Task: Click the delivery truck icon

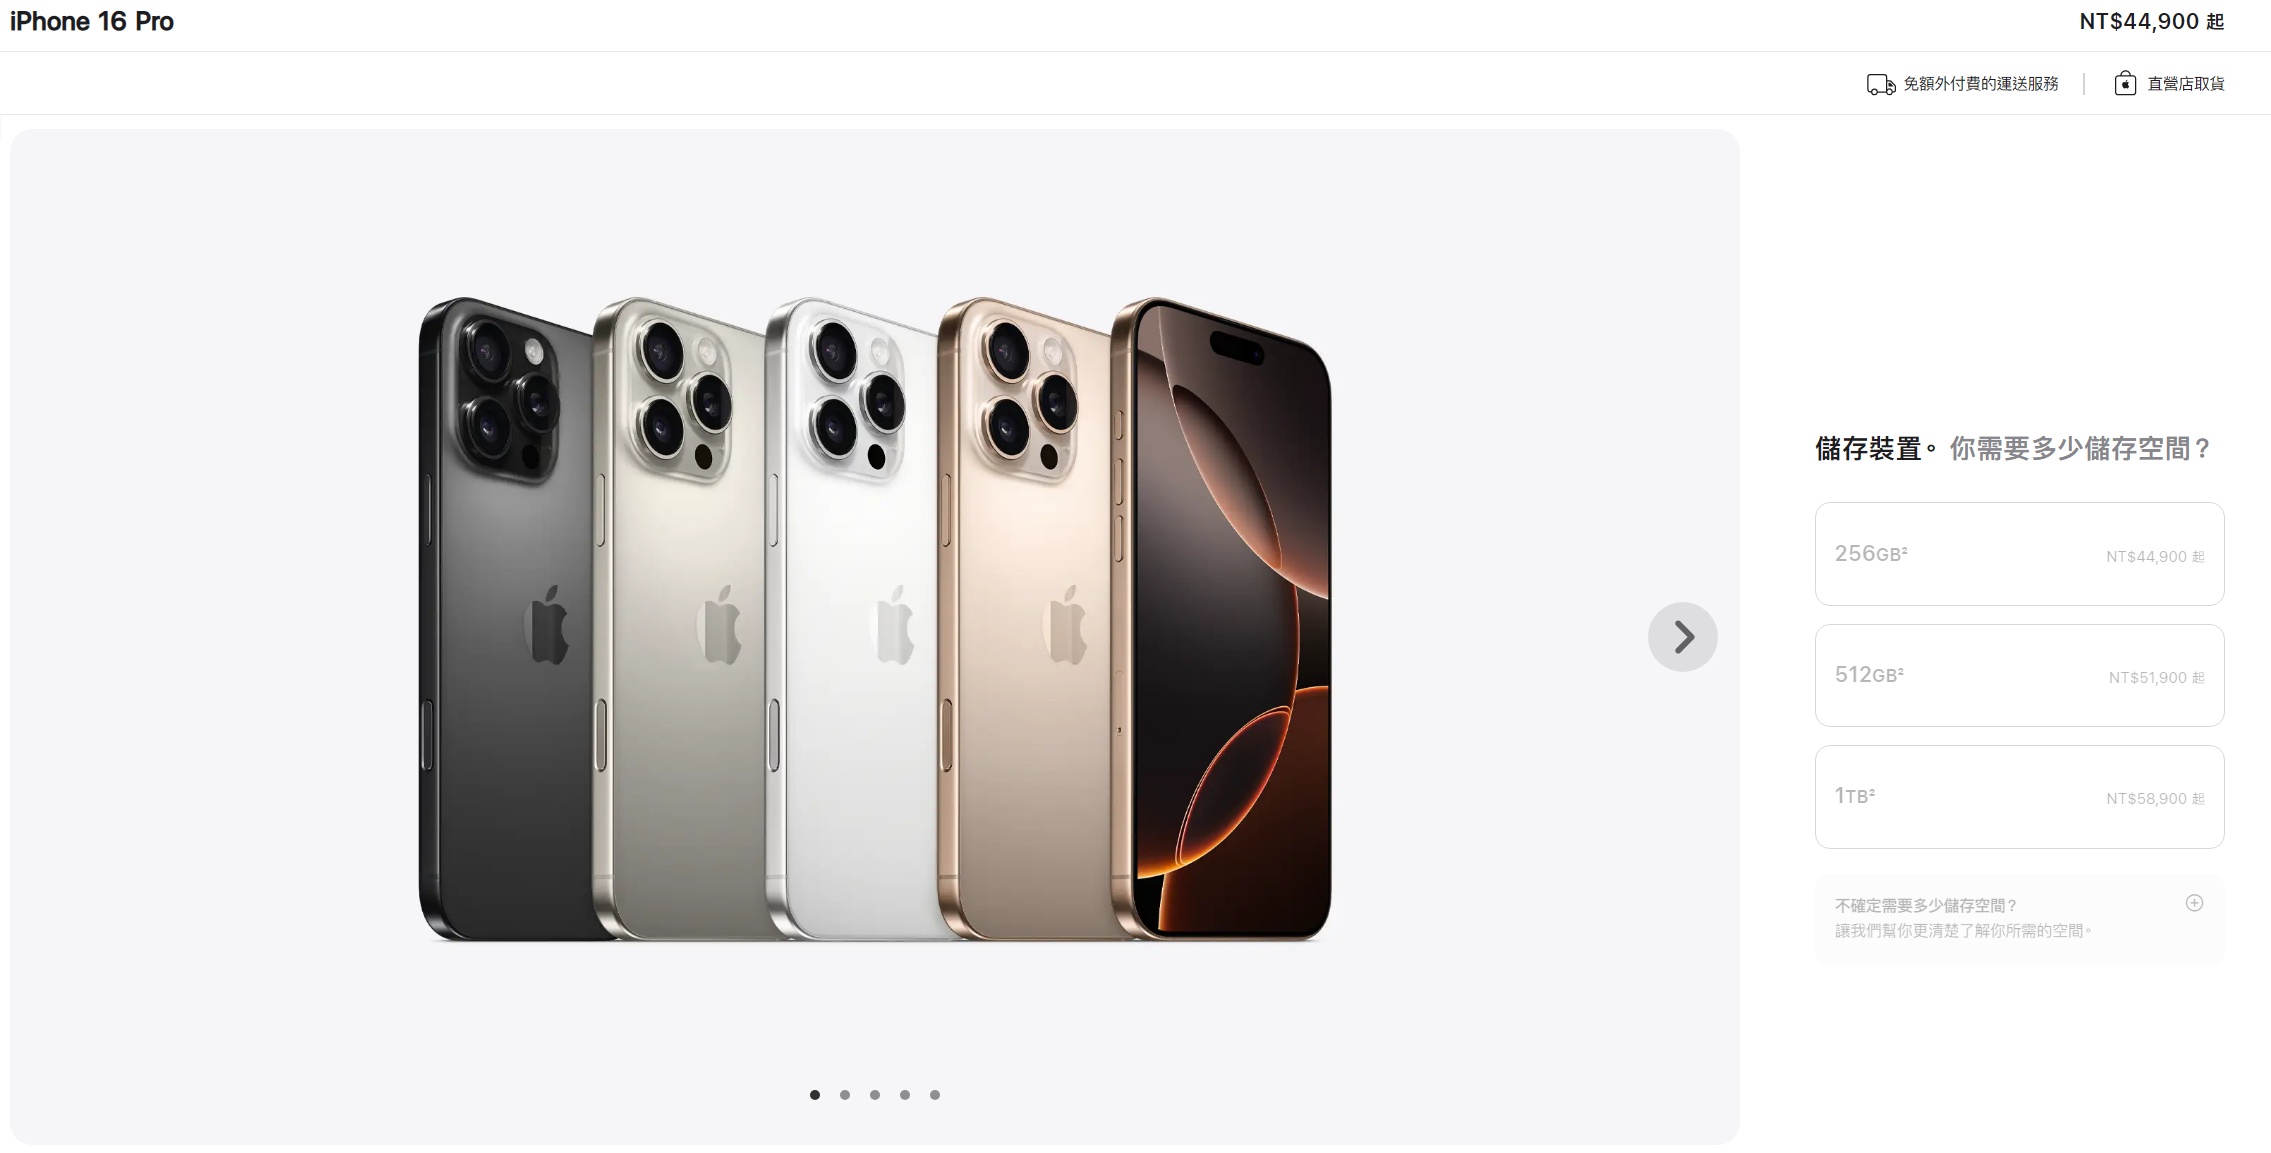Action: click(1880, 85)
